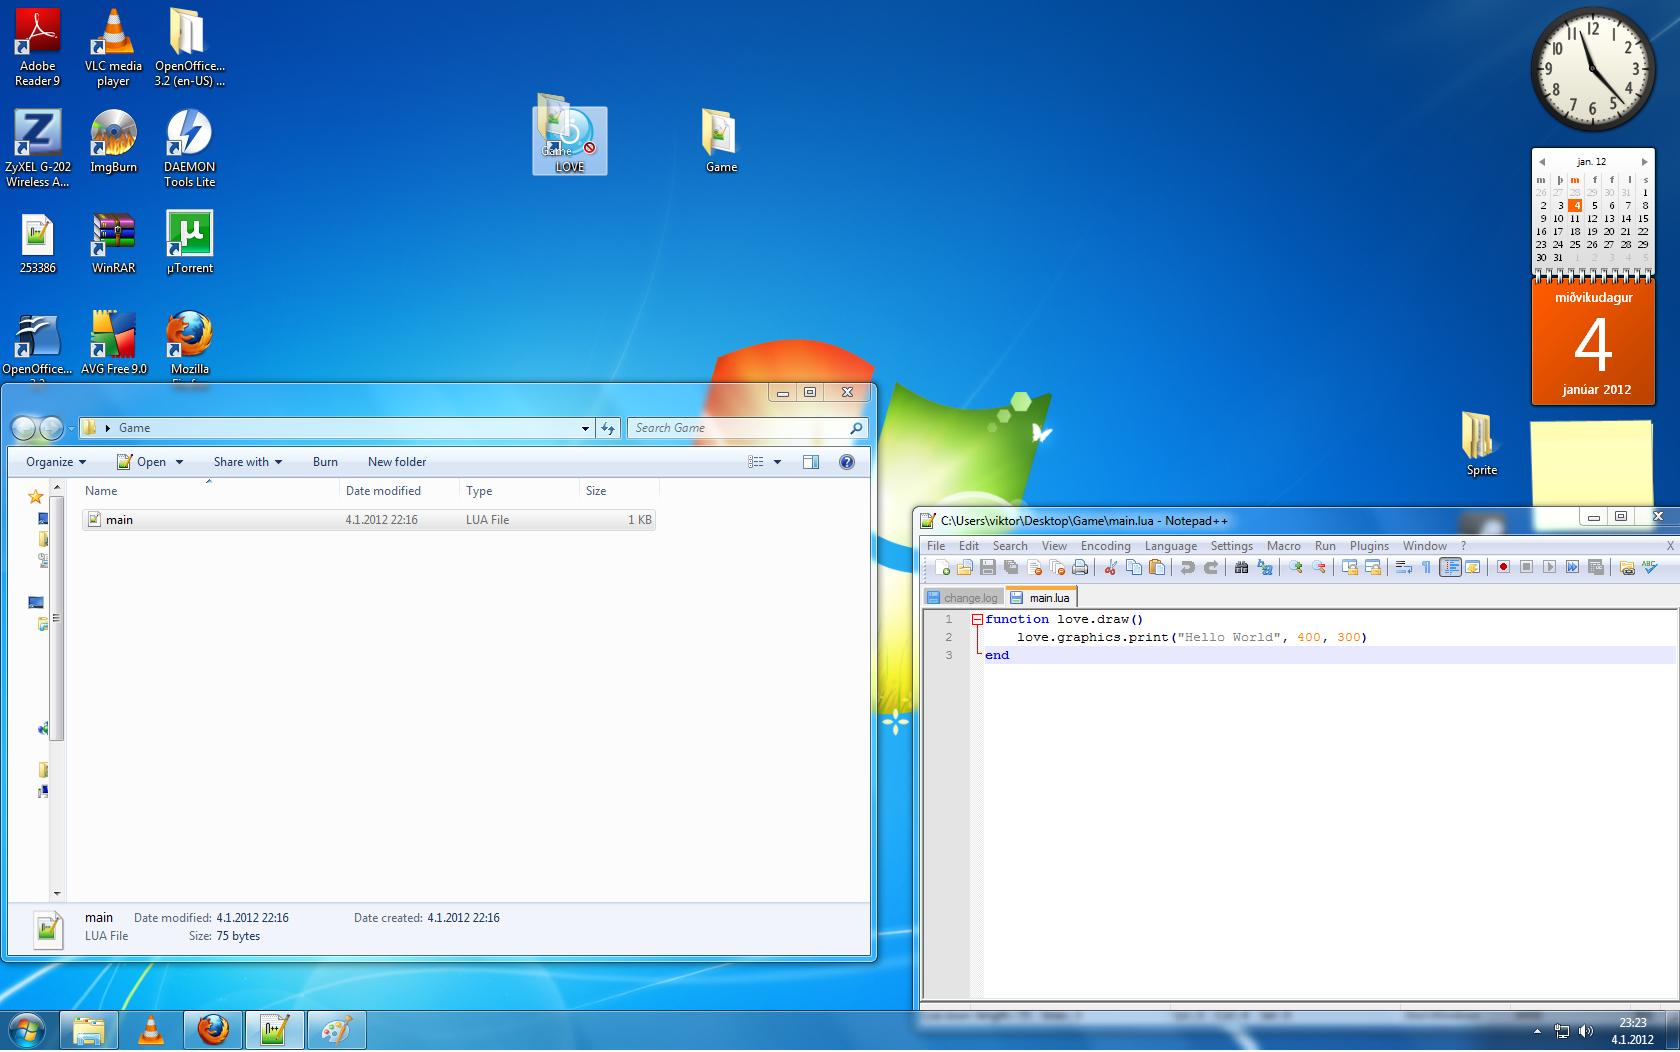Click the change view icon in Explorer
The image size is (1680, 1052).
click(x=756, y=462)
